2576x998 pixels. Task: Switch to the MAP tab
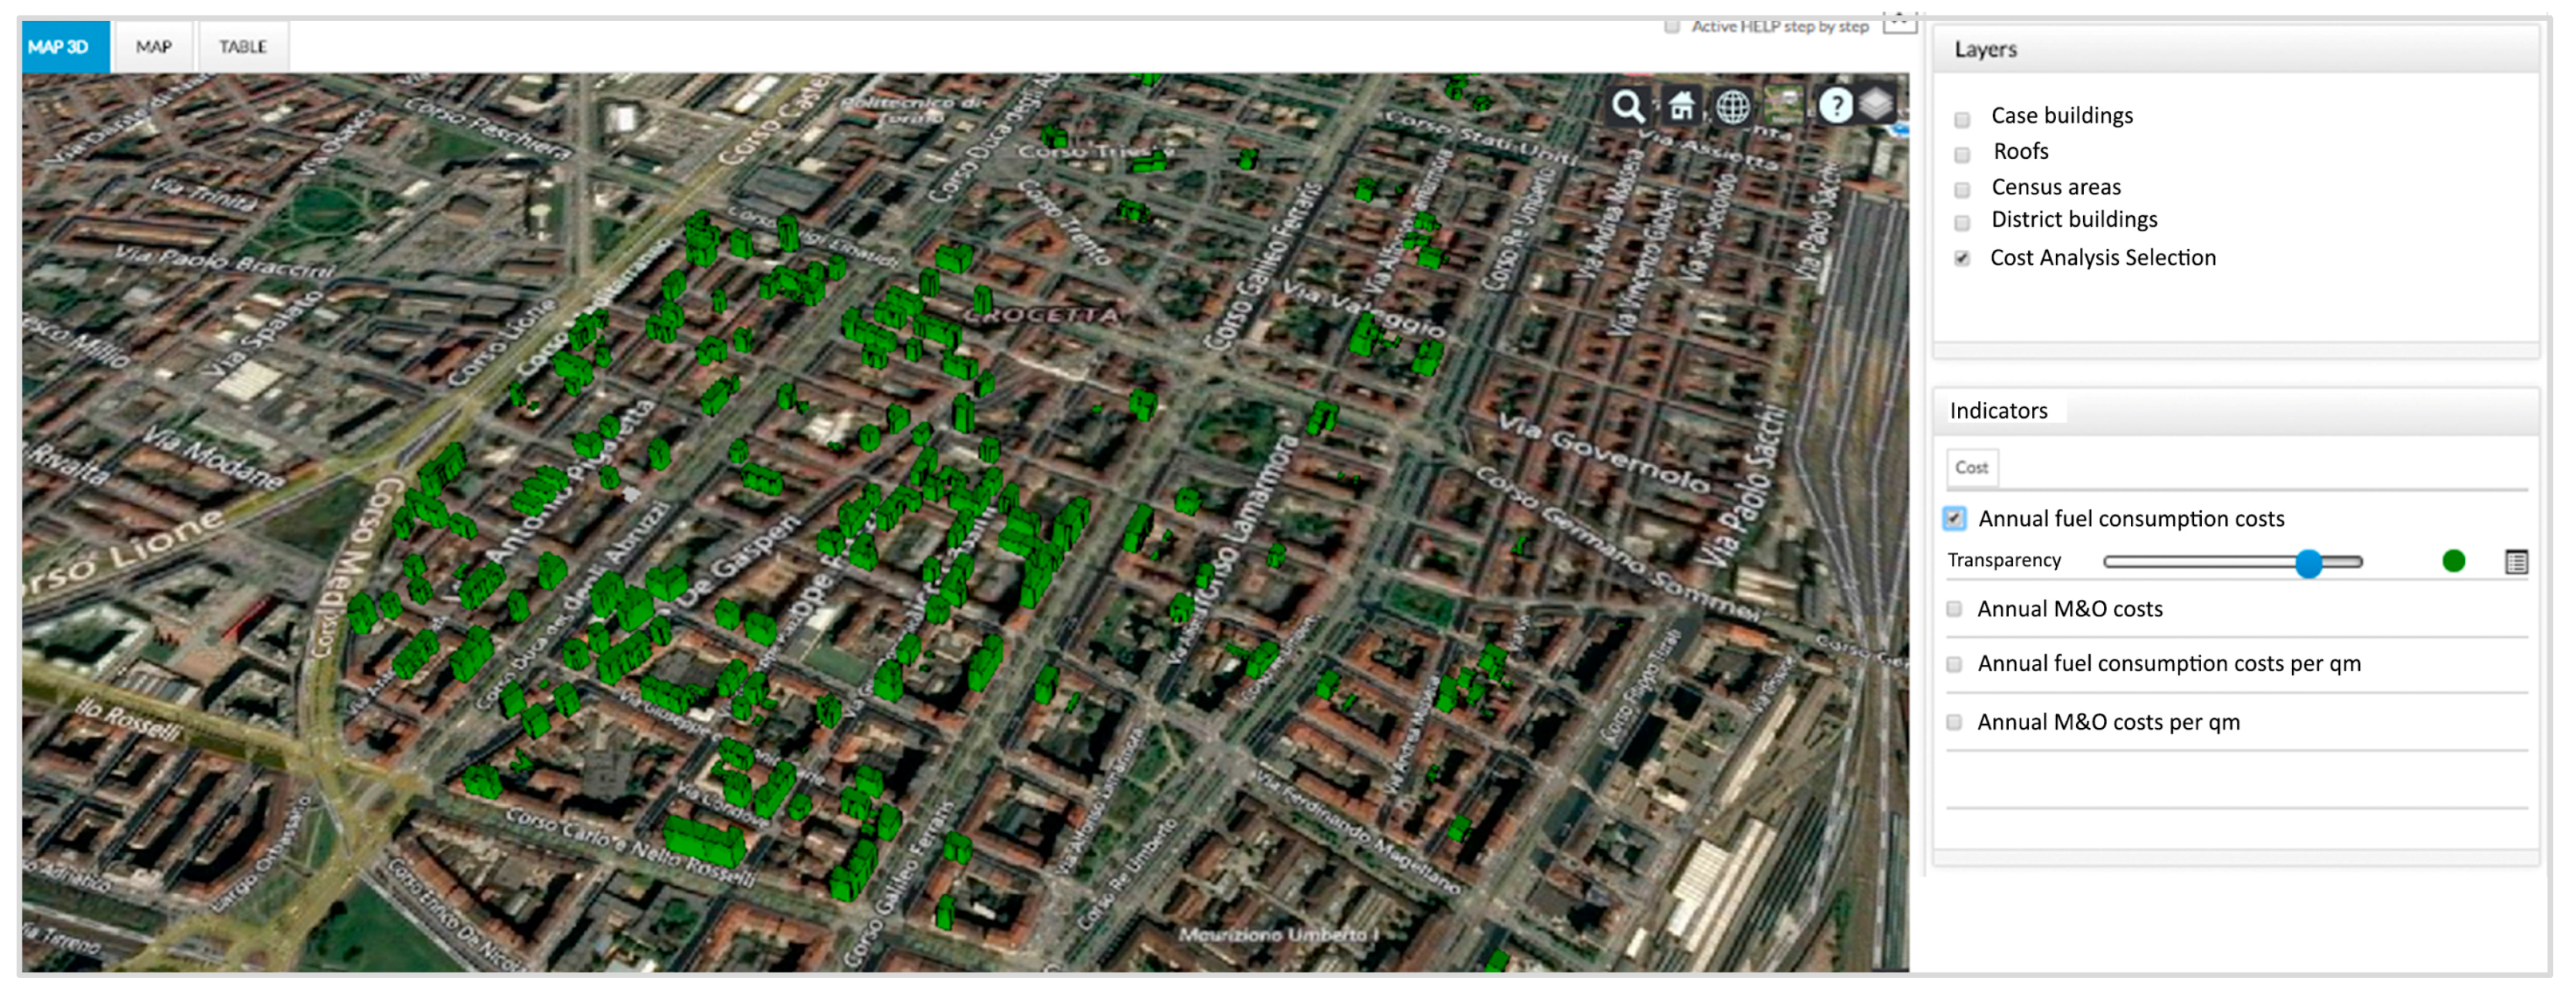pos(154,47)
